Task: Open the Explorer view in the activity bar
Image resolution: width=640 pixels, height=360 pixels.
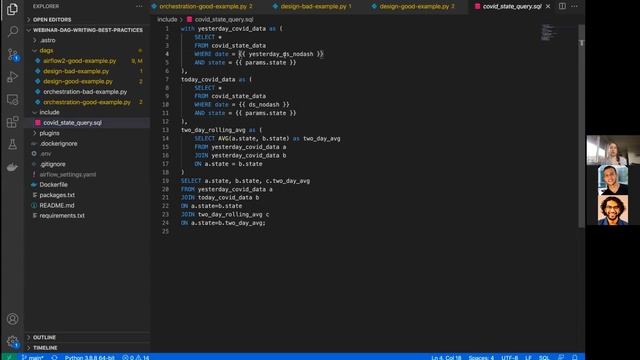Action: [x=12, y=9]
